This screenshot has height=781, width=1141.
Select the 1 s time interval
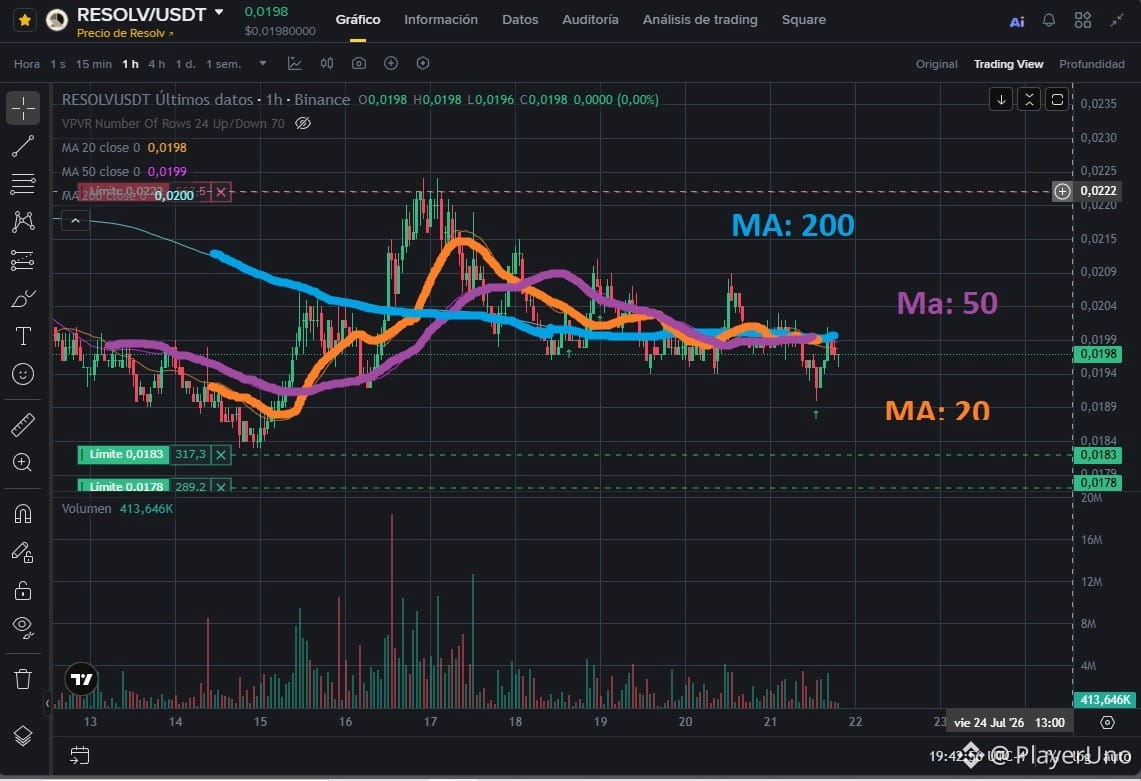click(x=58, y=64)
